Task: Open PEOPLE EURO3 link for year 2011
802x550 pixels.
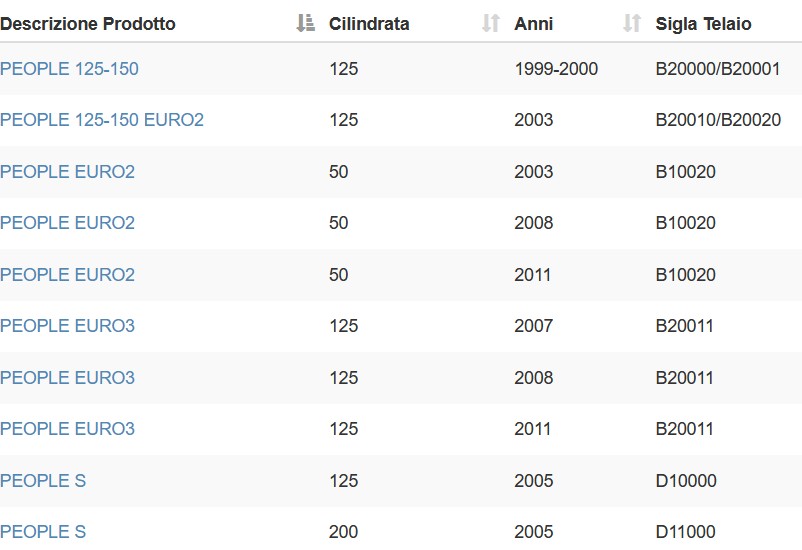Action: [x=67, y=429]
